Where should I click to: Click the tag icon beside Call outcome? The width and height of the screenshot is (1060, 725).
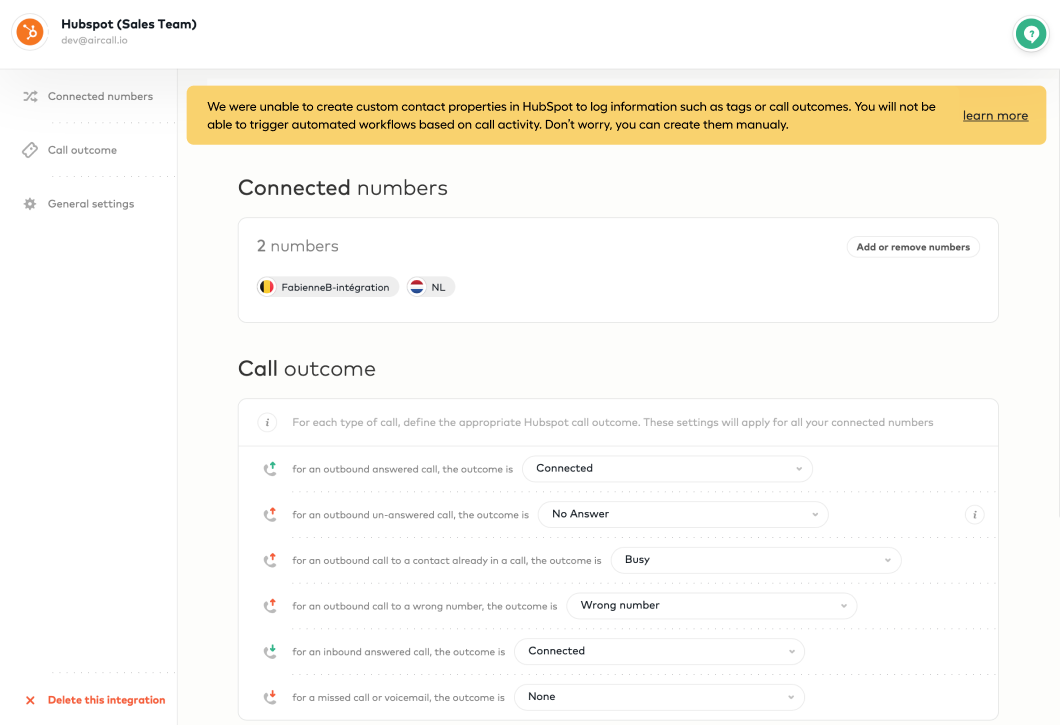click(x=30, y=150)
